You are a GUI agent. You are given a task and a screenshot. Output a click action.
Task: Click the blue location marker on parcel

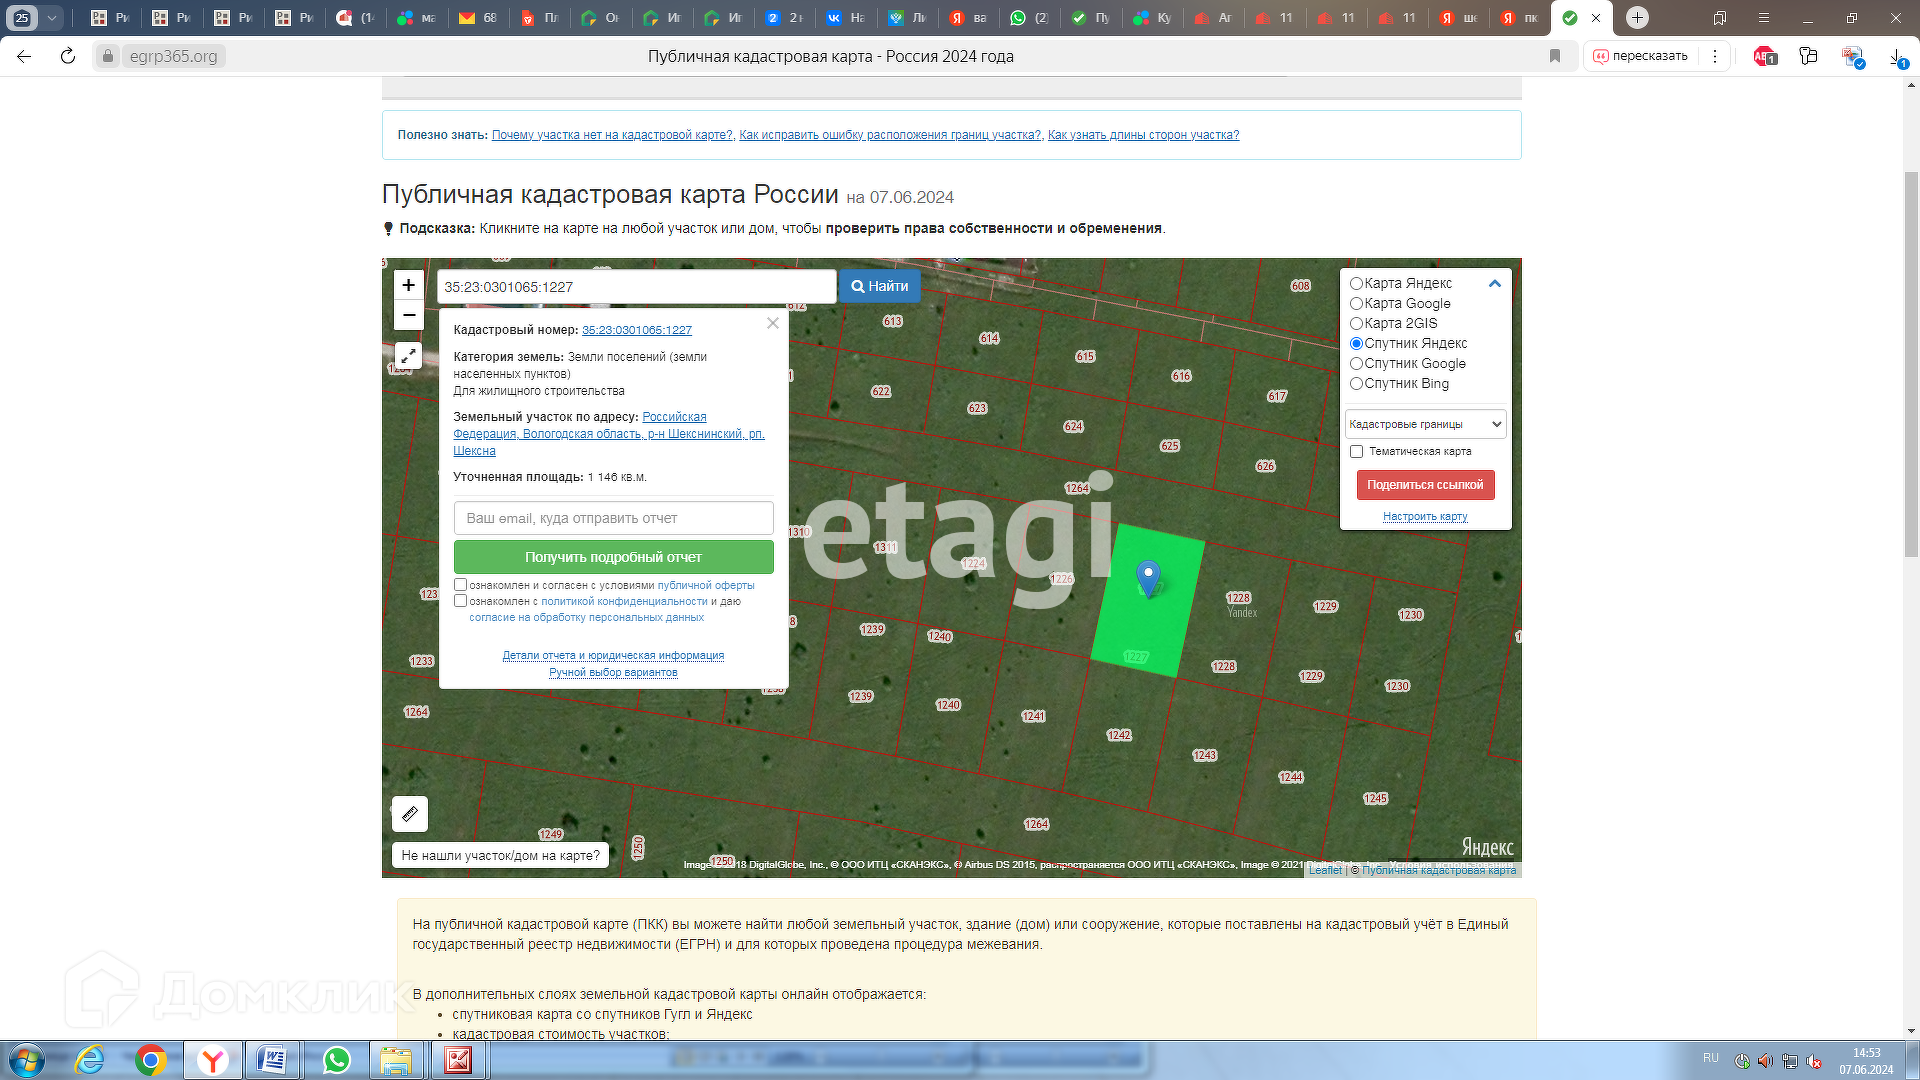[x=1148, y=576]
